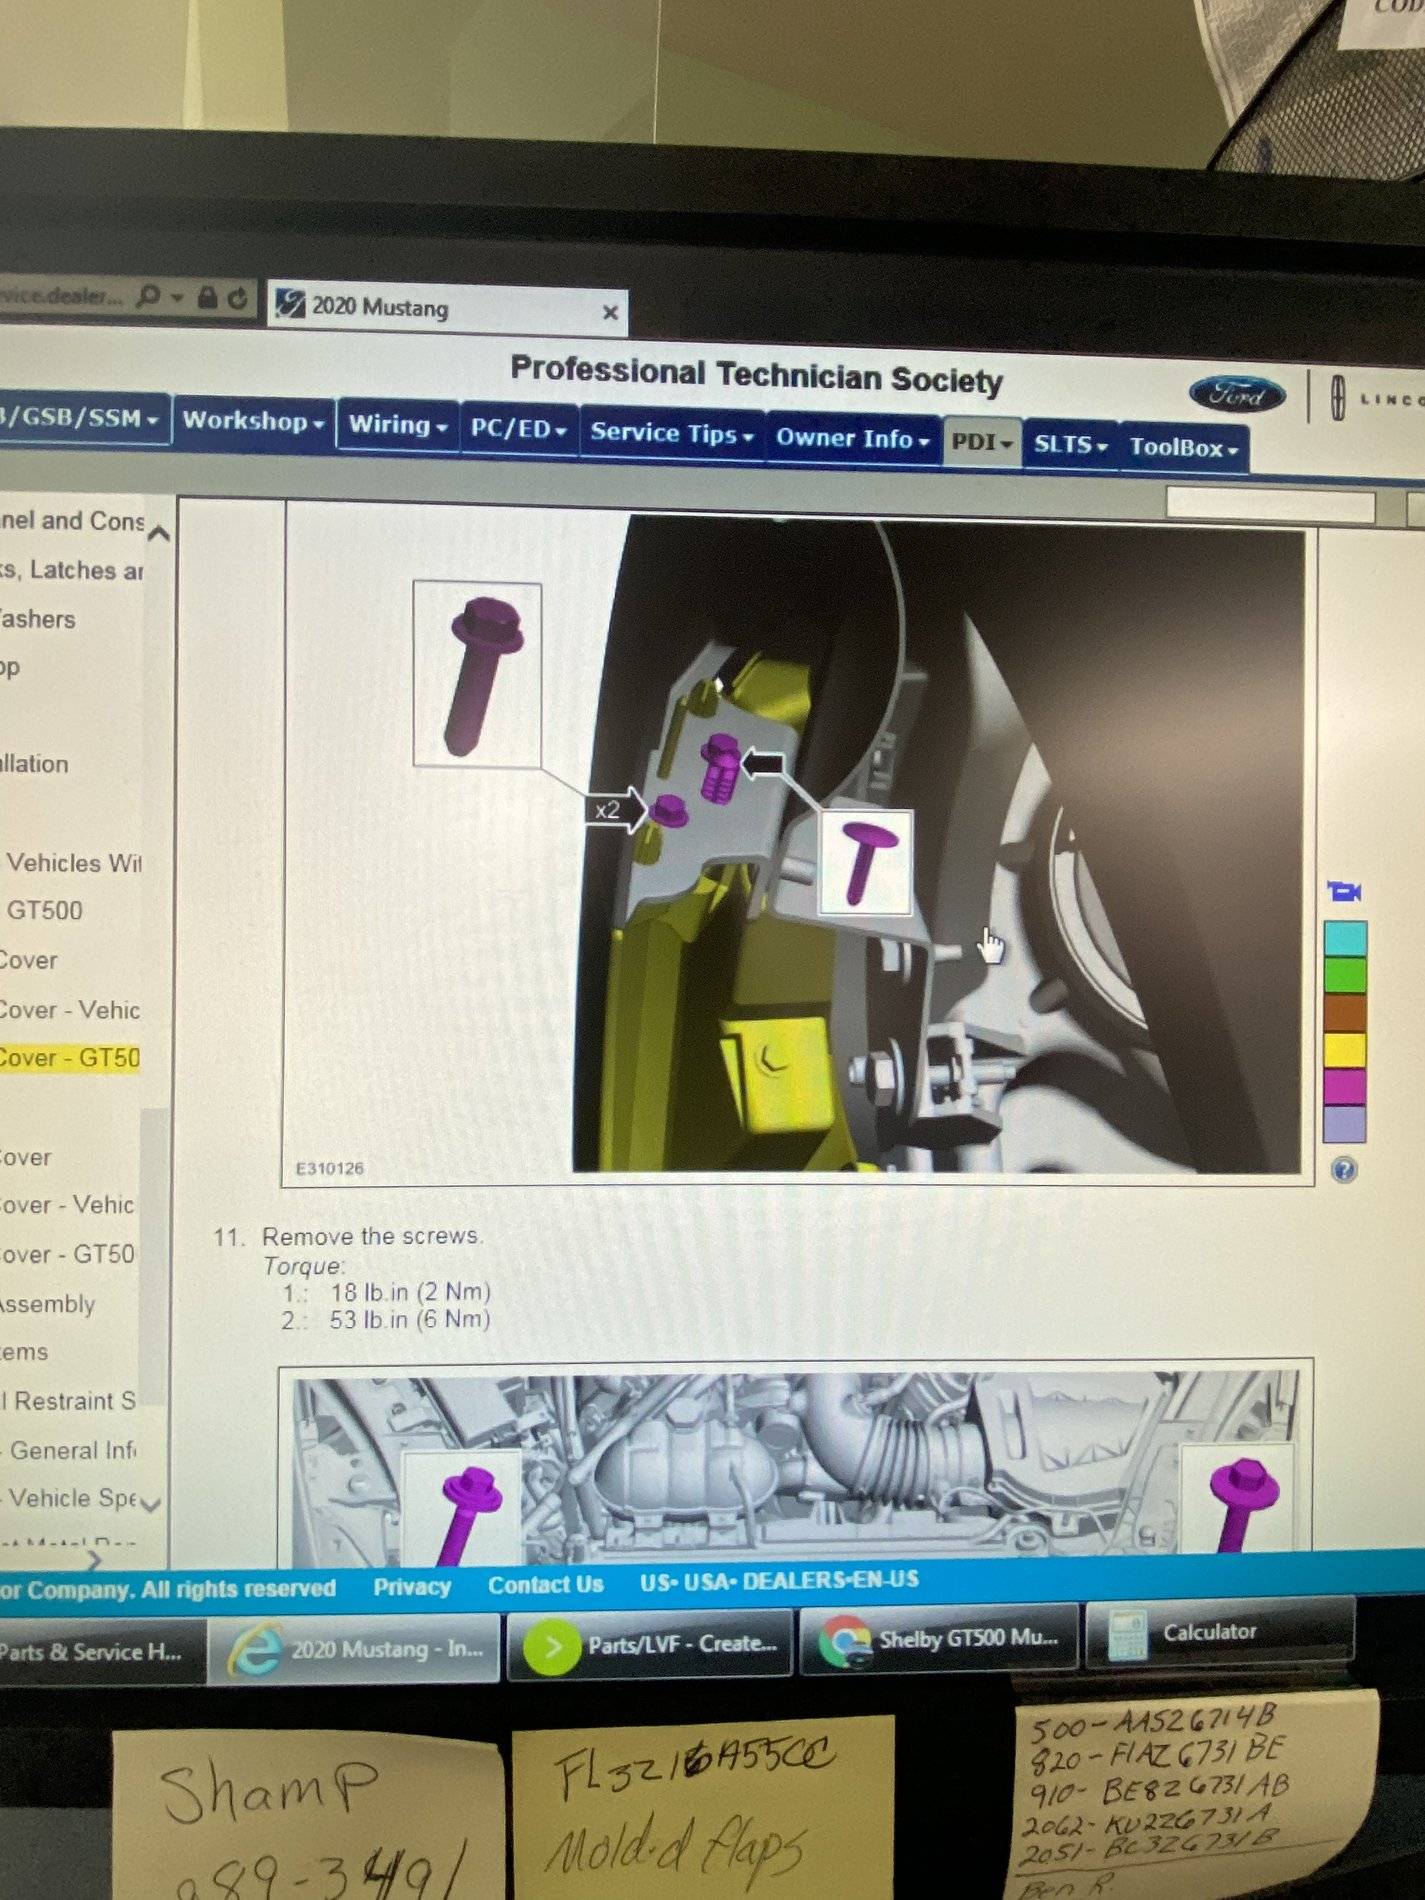Select the 'Latches ar' sidebar entry
Viewport: 1425px width, 1900px height.
[x=71, y=570]
